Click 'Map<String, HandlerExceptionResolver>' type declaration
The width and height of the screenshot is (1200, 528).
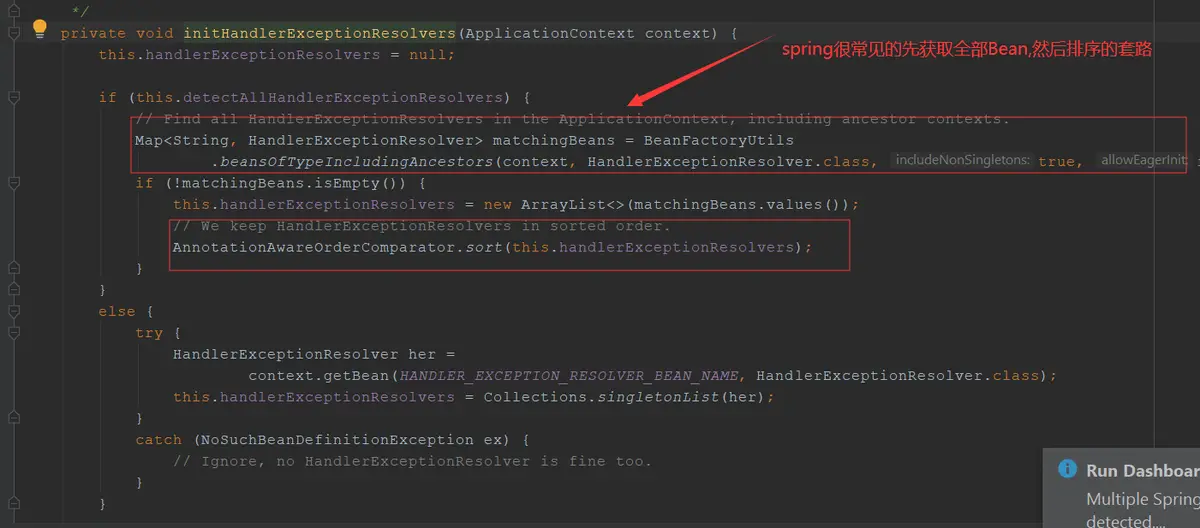309,140
